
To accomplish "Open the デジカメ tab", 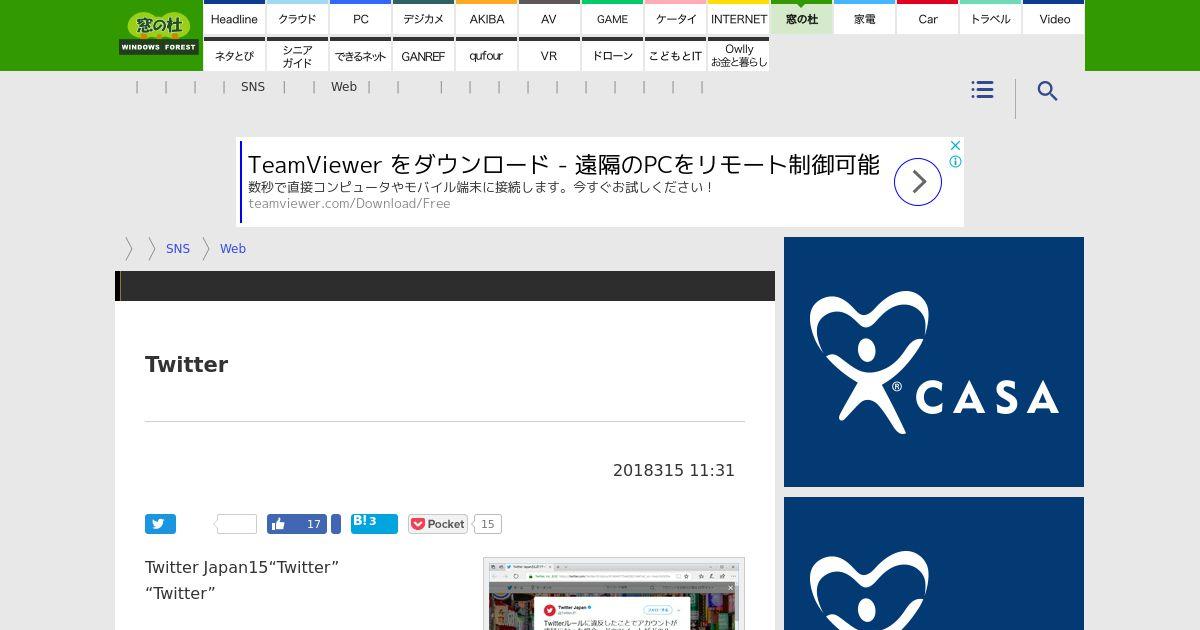I will (x=423, y=18).
